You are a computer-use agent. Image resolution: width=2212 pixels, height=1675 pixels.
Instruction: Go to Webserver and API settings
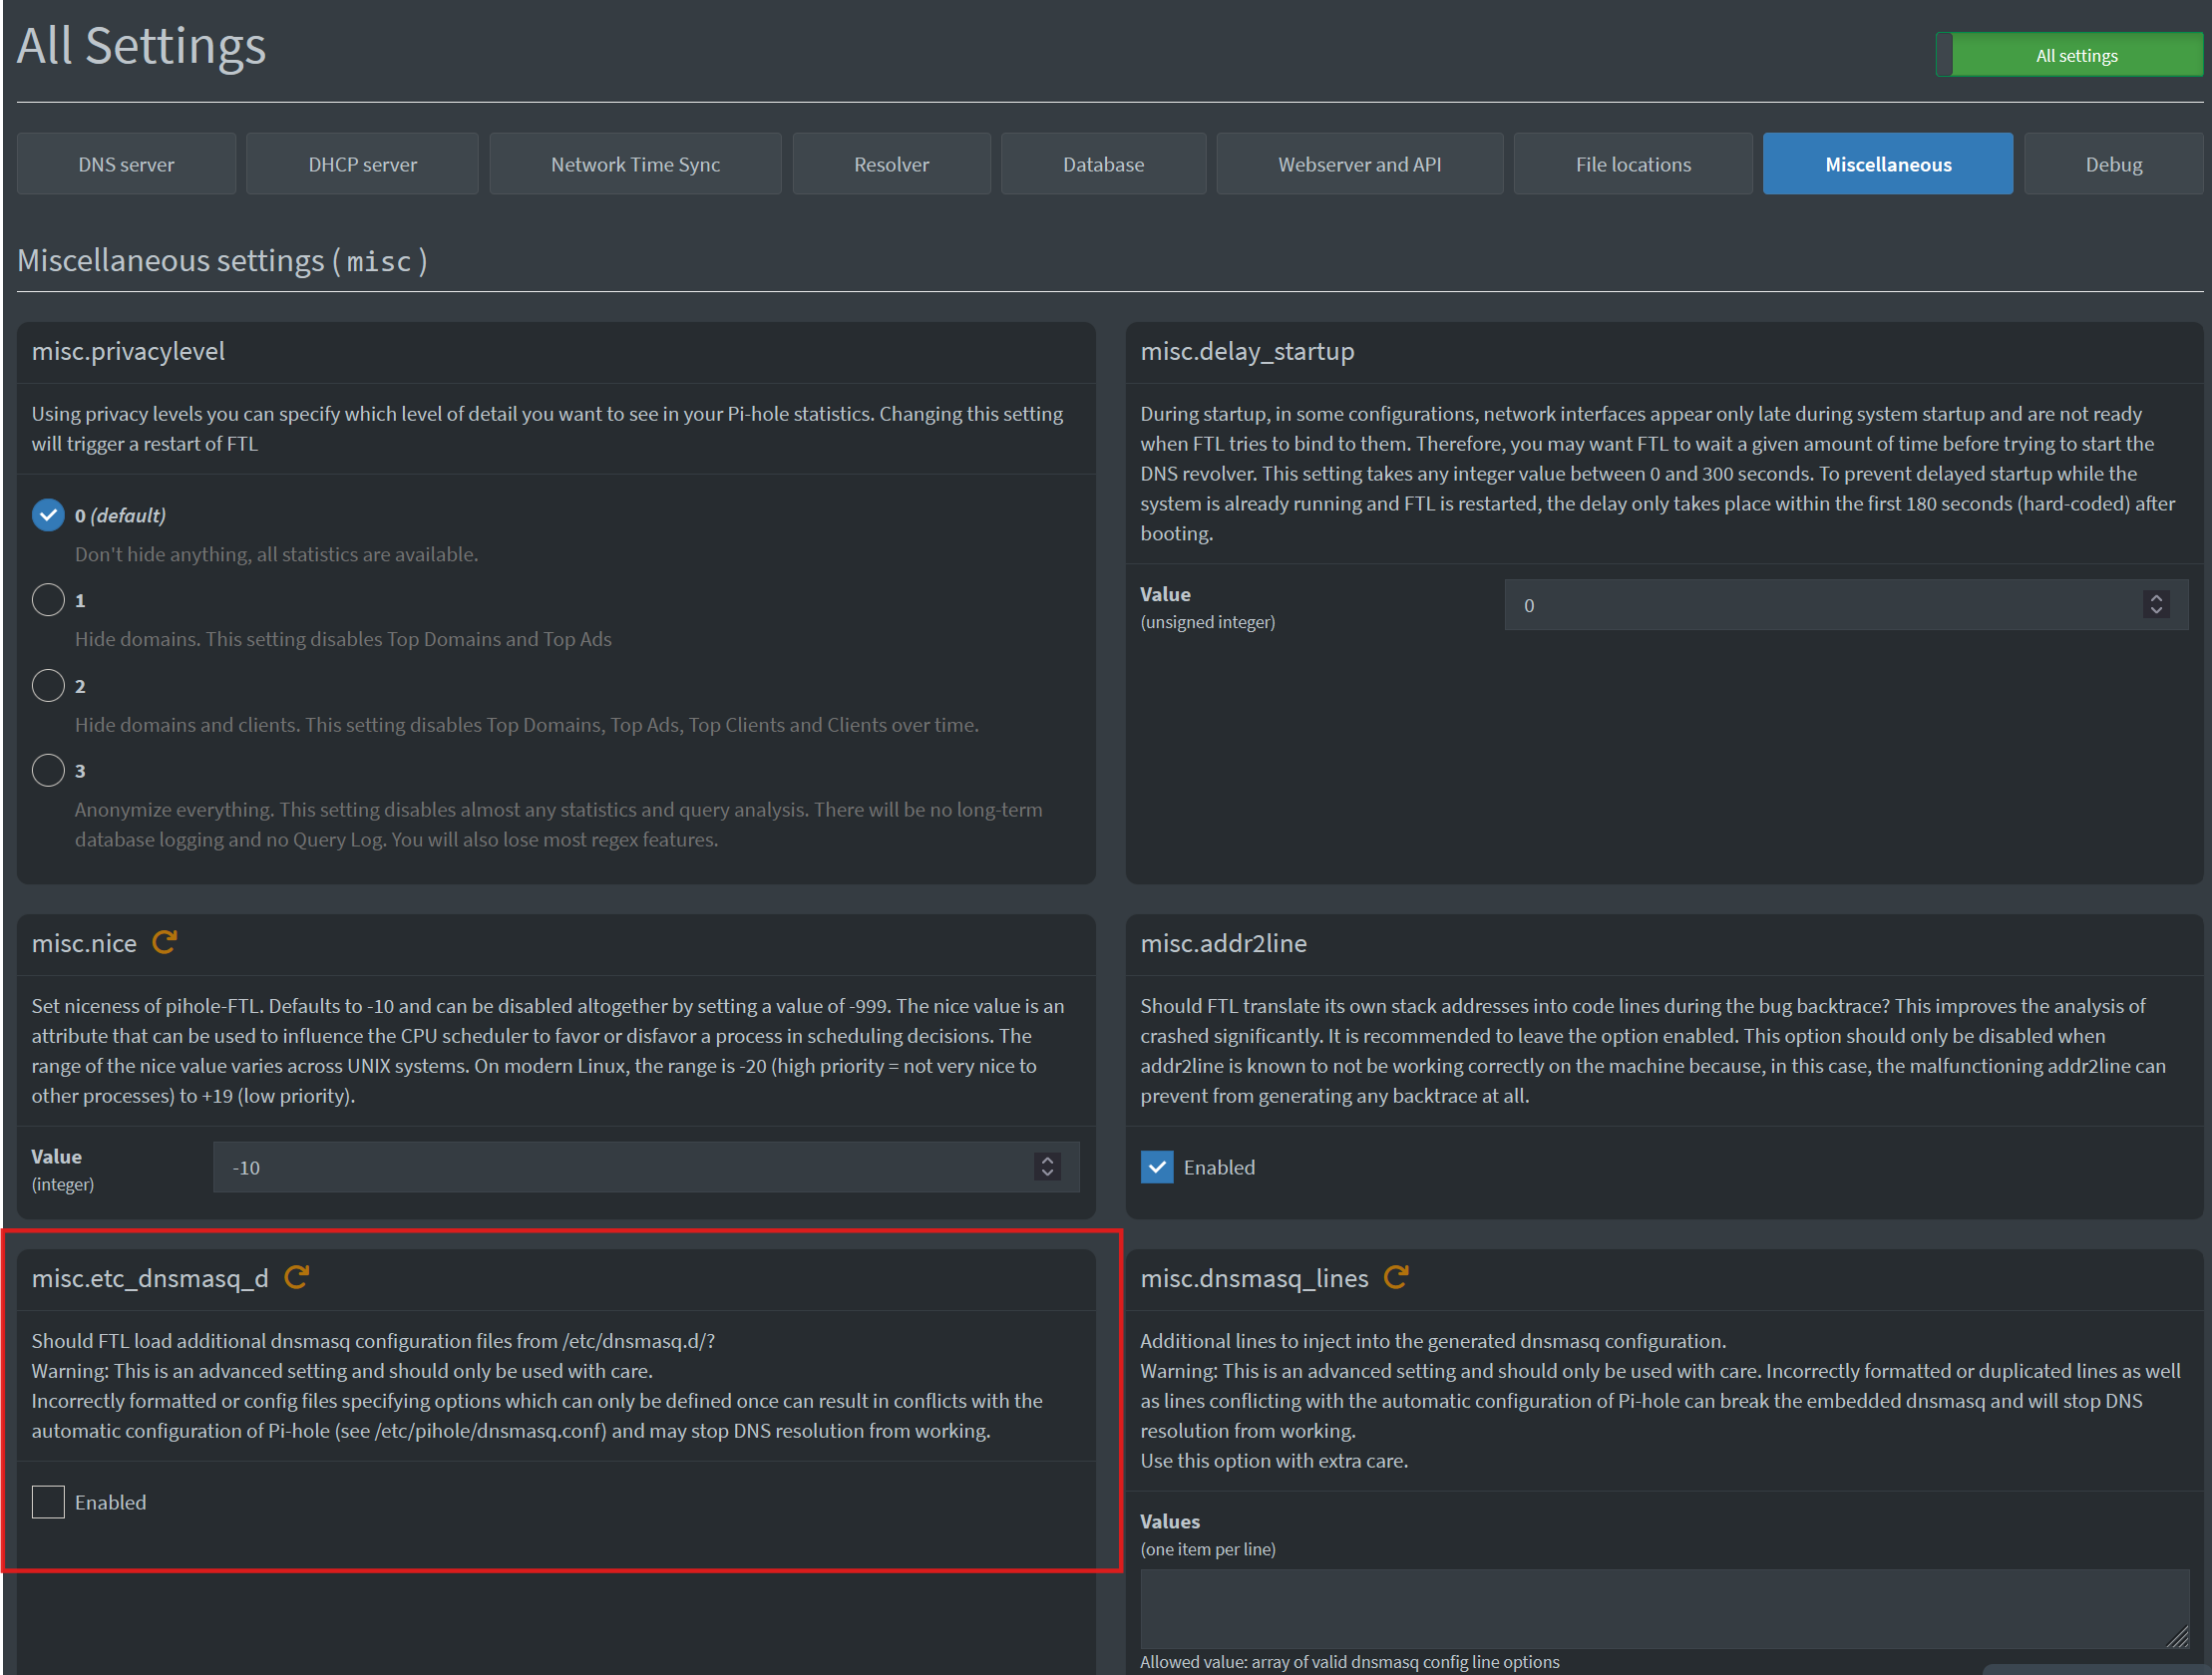(1359, 163)
